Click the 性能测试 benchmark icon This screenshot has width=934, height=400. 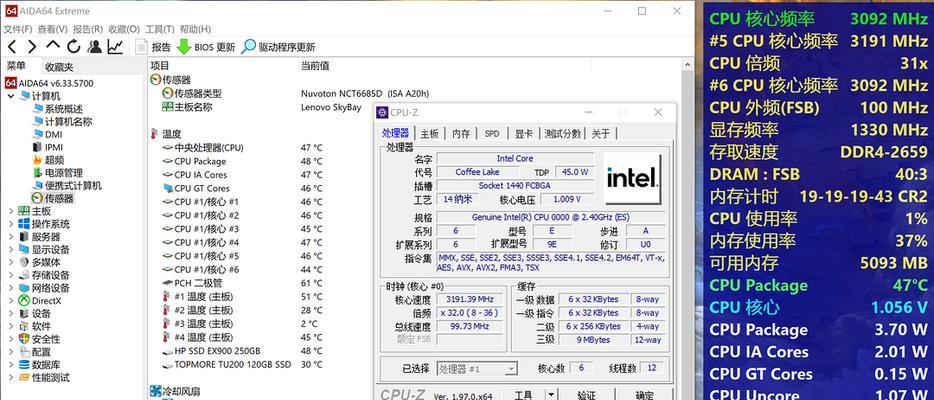coord(24,377)
